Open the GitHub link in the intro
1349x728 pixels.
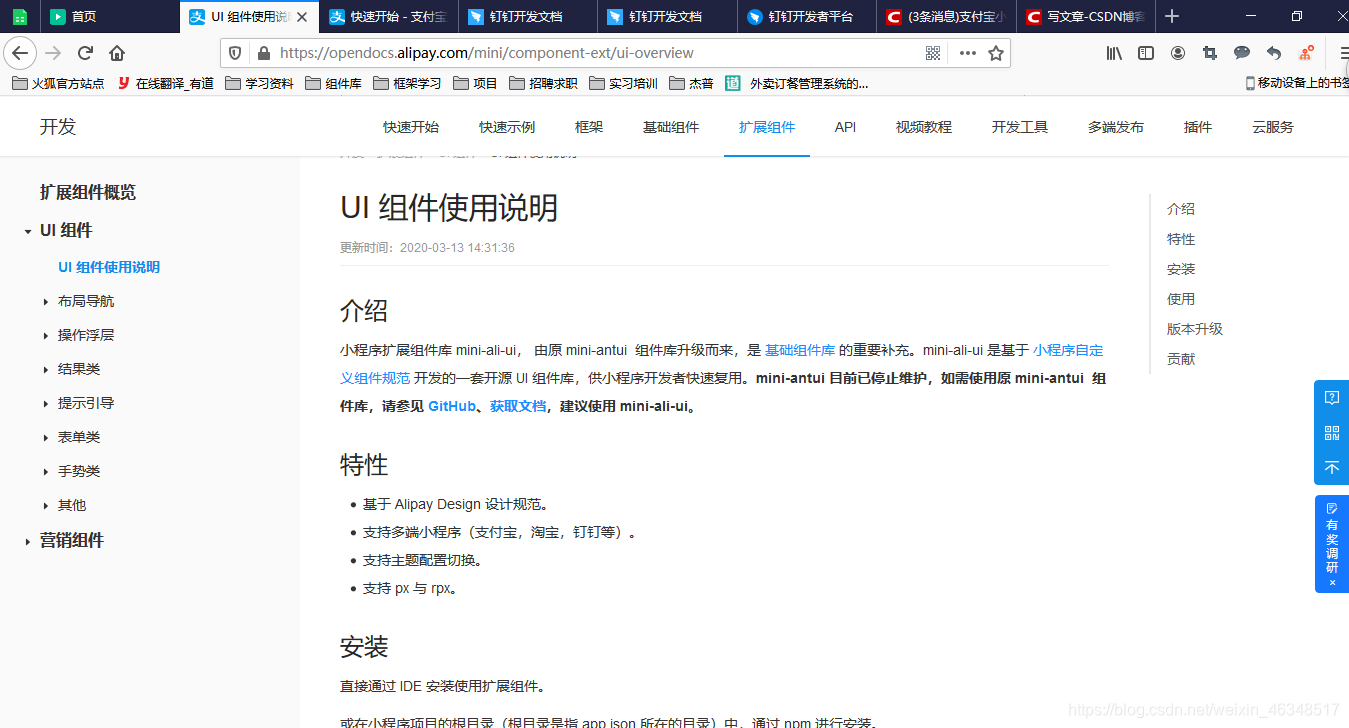pos(451,406)
